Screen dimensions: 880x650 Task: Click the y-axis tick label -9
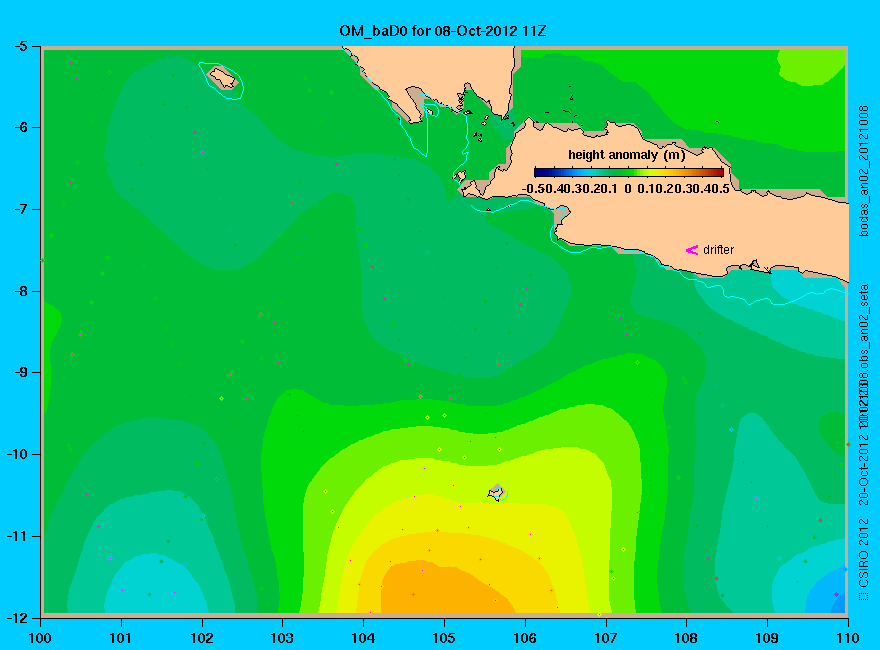(20, 373)
